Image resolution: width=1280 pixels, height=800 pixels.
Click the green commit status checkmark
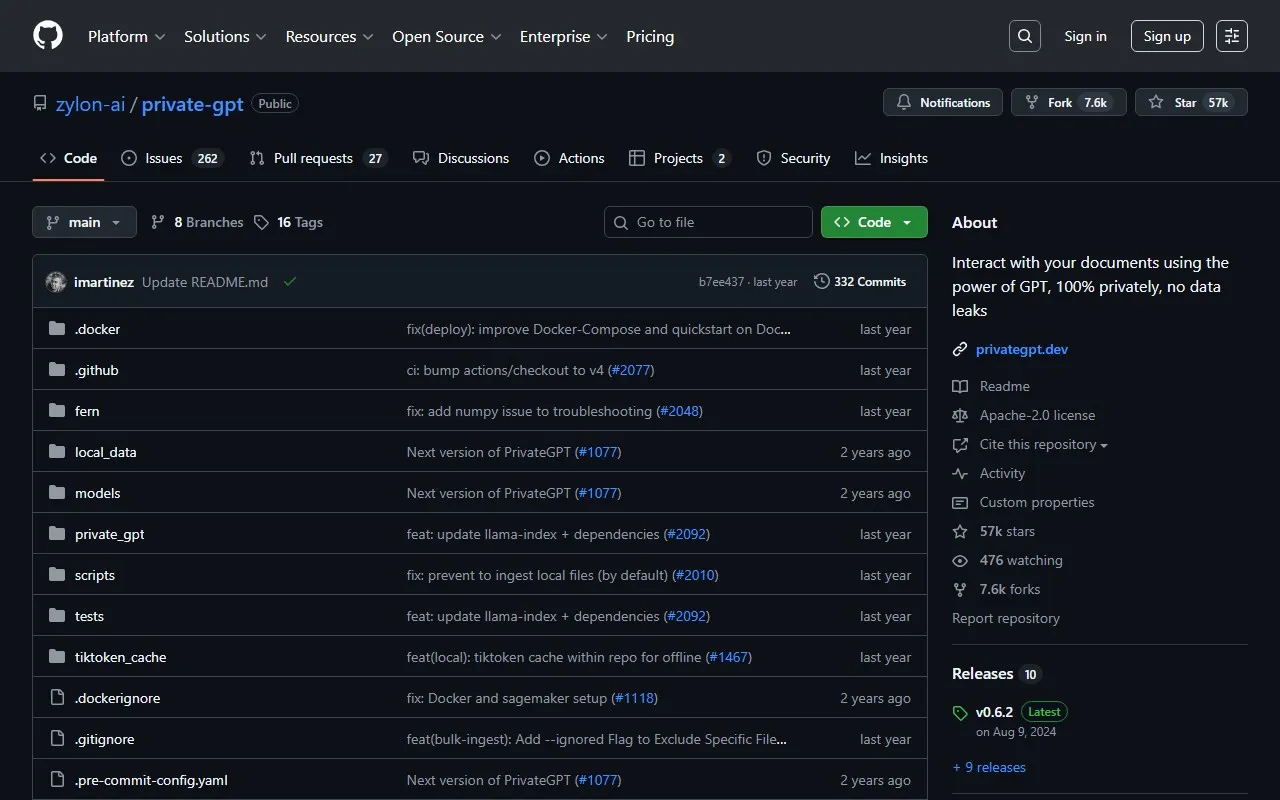click(x=290, y=282)
